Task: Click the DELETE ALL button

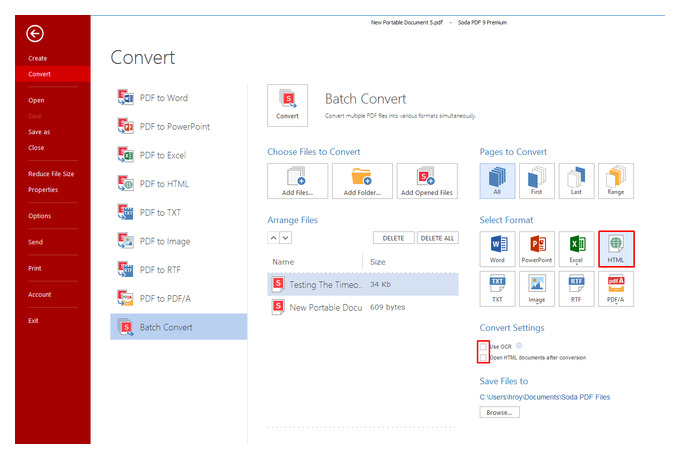Action: [x=437, y=238]
